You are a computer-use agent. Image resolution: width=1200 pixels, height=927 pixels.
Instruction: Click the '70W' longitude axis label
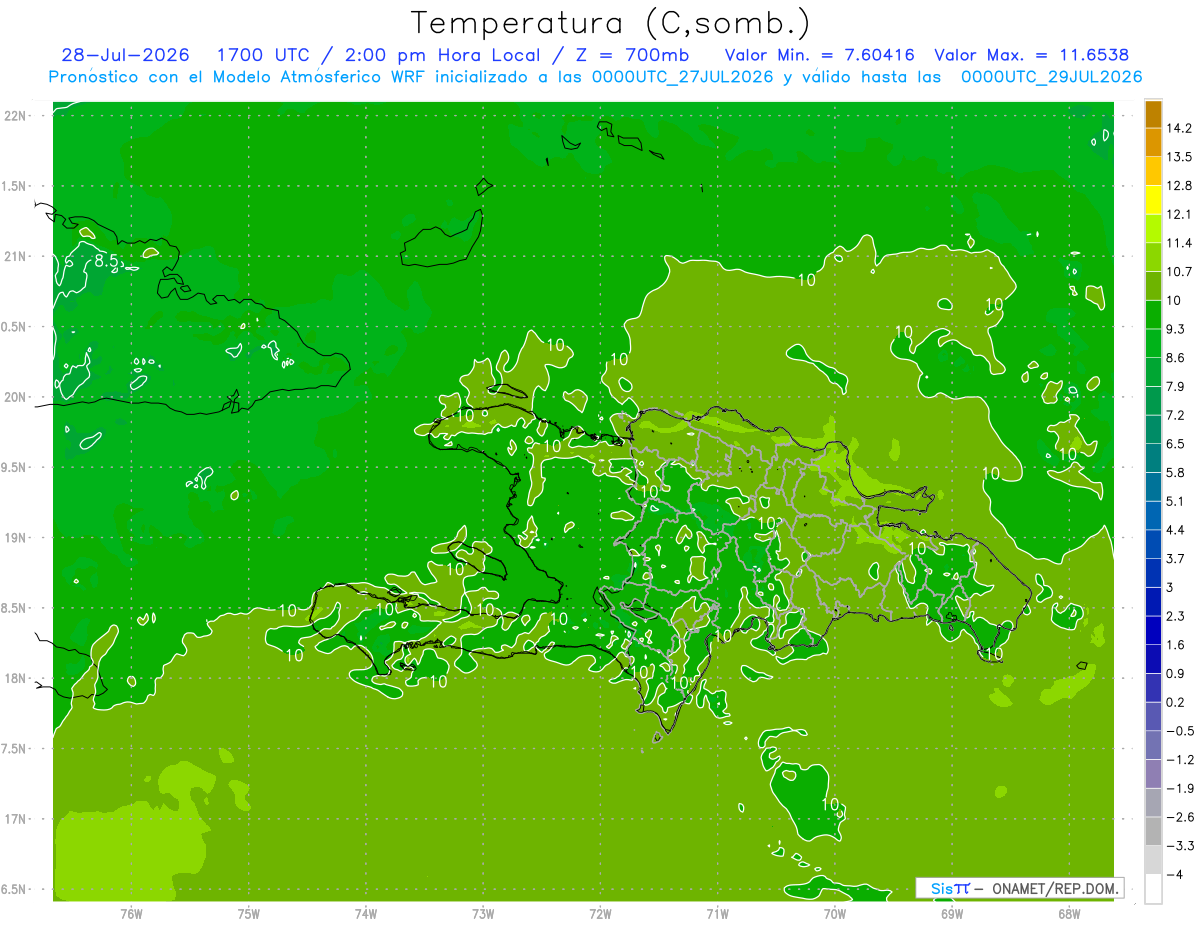835,914
